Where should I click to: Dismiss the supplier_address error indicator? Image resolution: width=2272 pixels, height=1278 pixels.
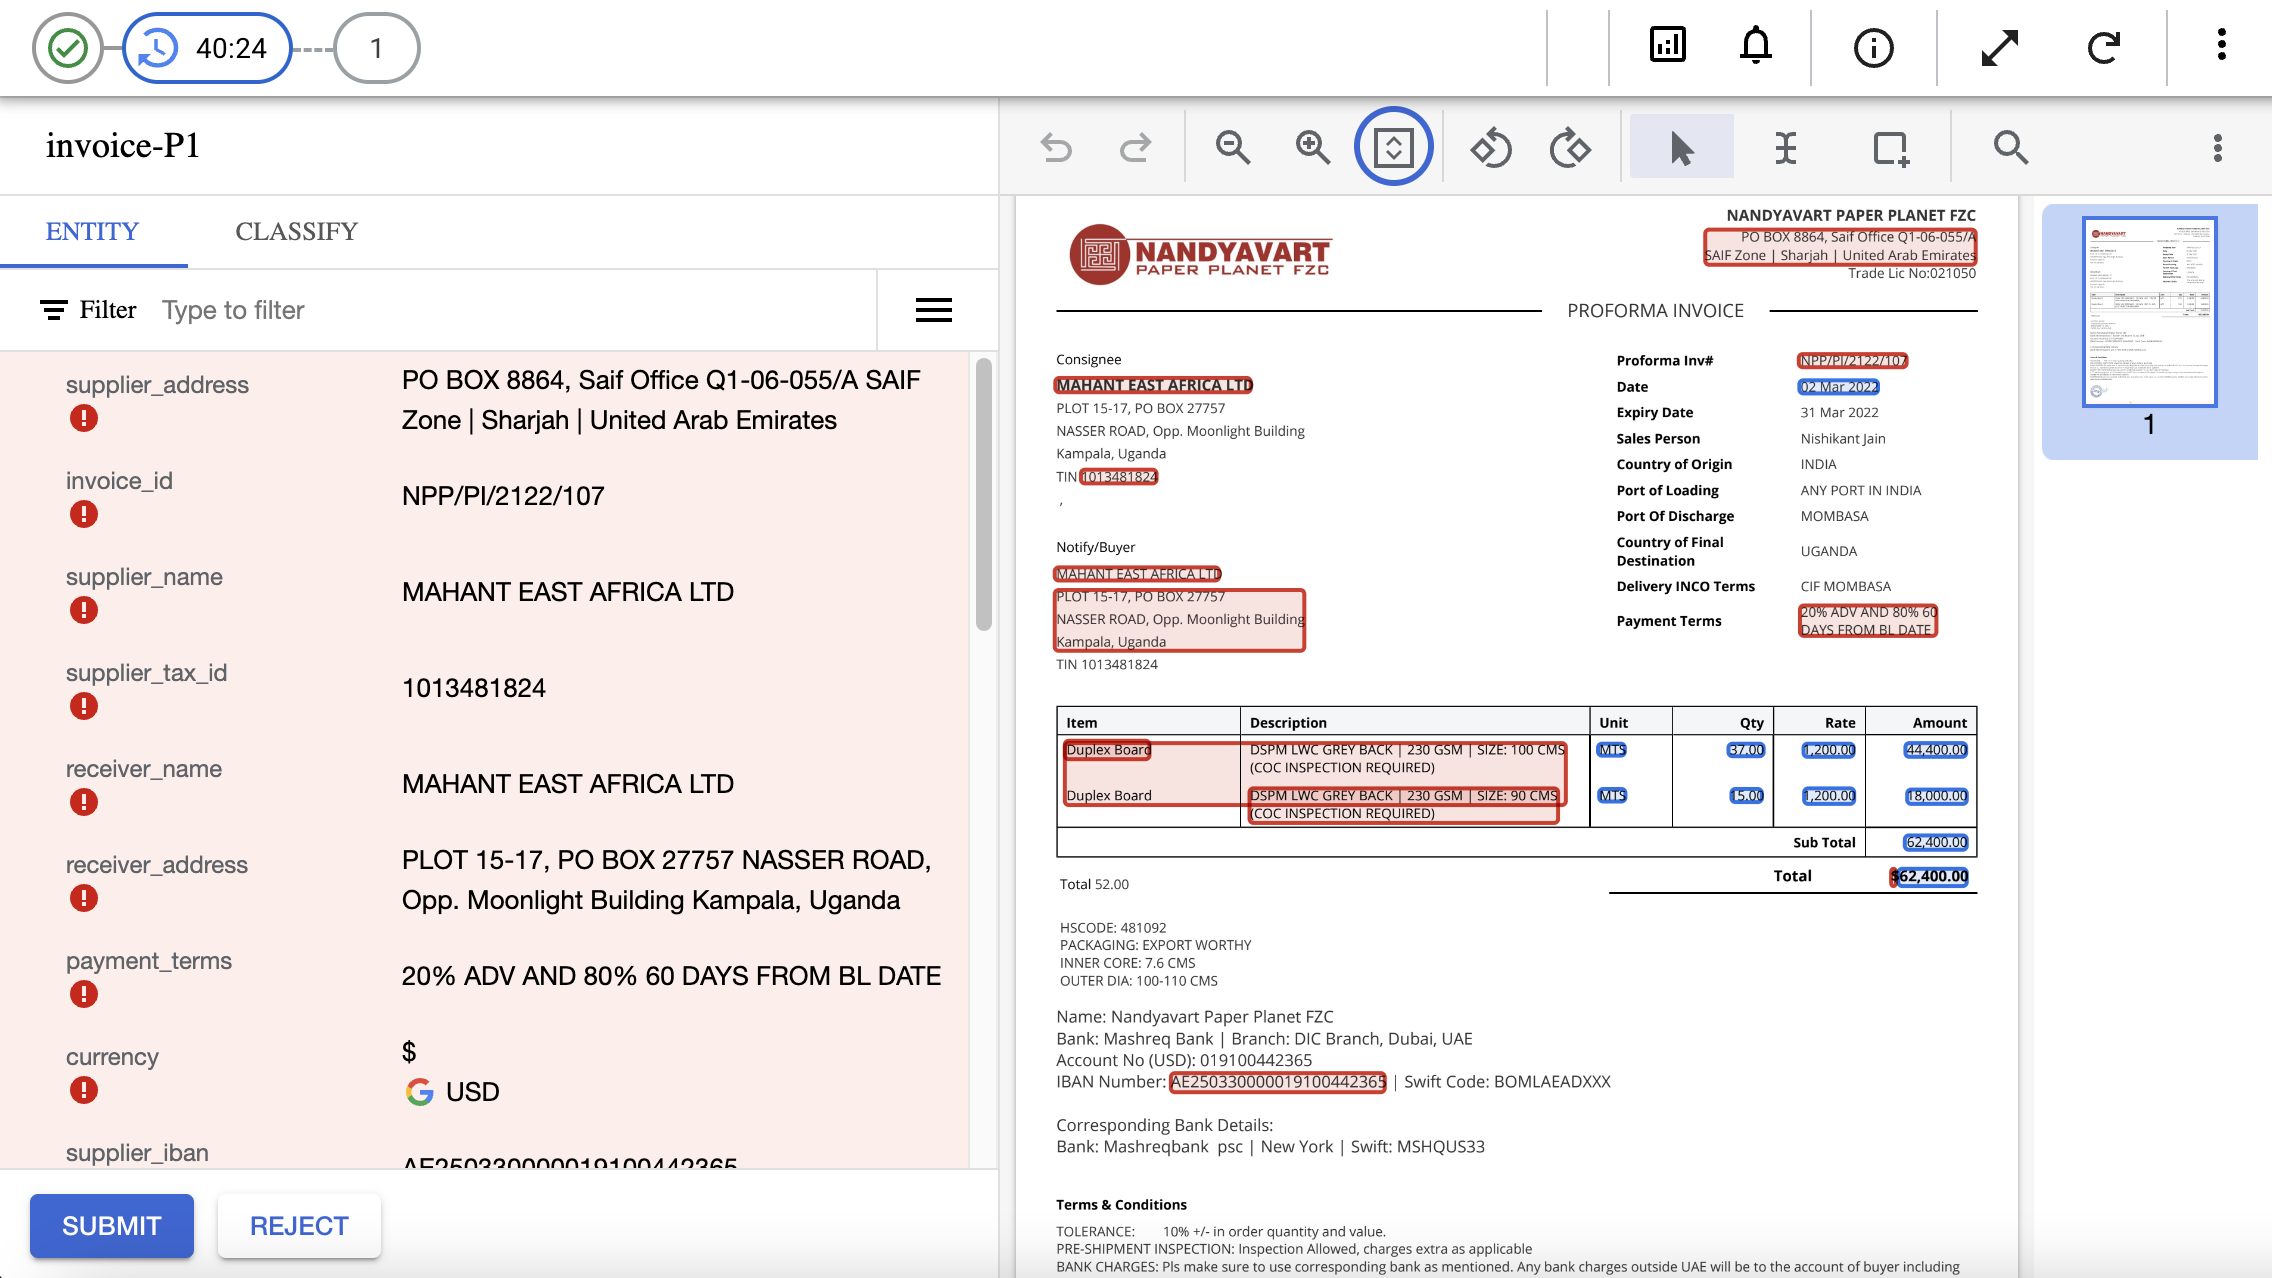pyautogui.click(x=83, y=417)
